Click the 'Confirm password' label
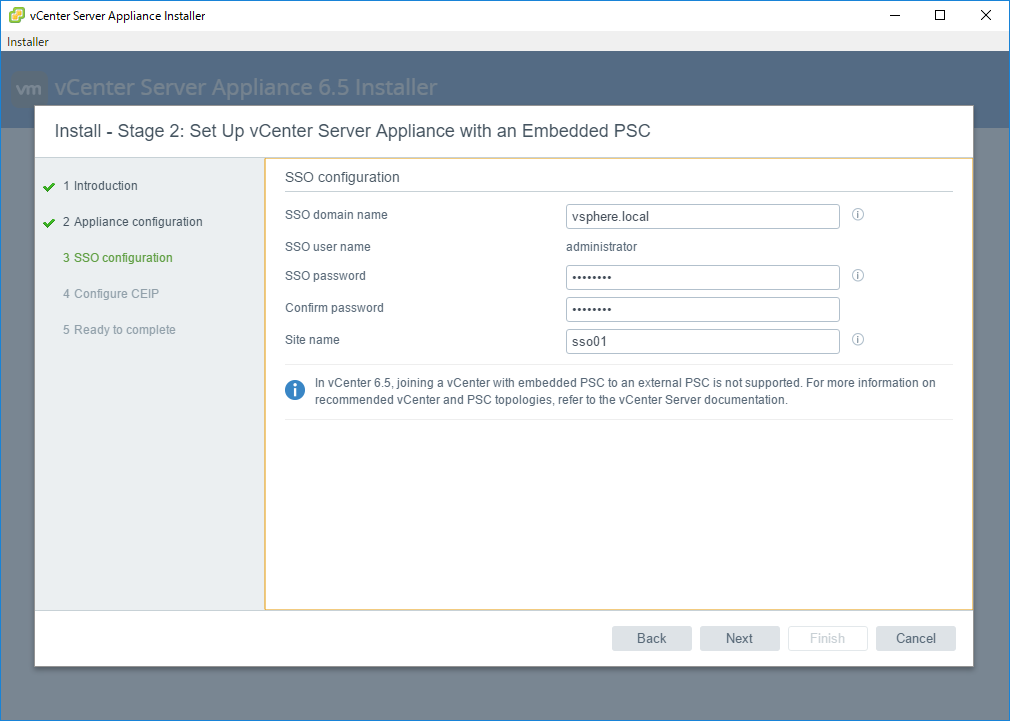 334,307
